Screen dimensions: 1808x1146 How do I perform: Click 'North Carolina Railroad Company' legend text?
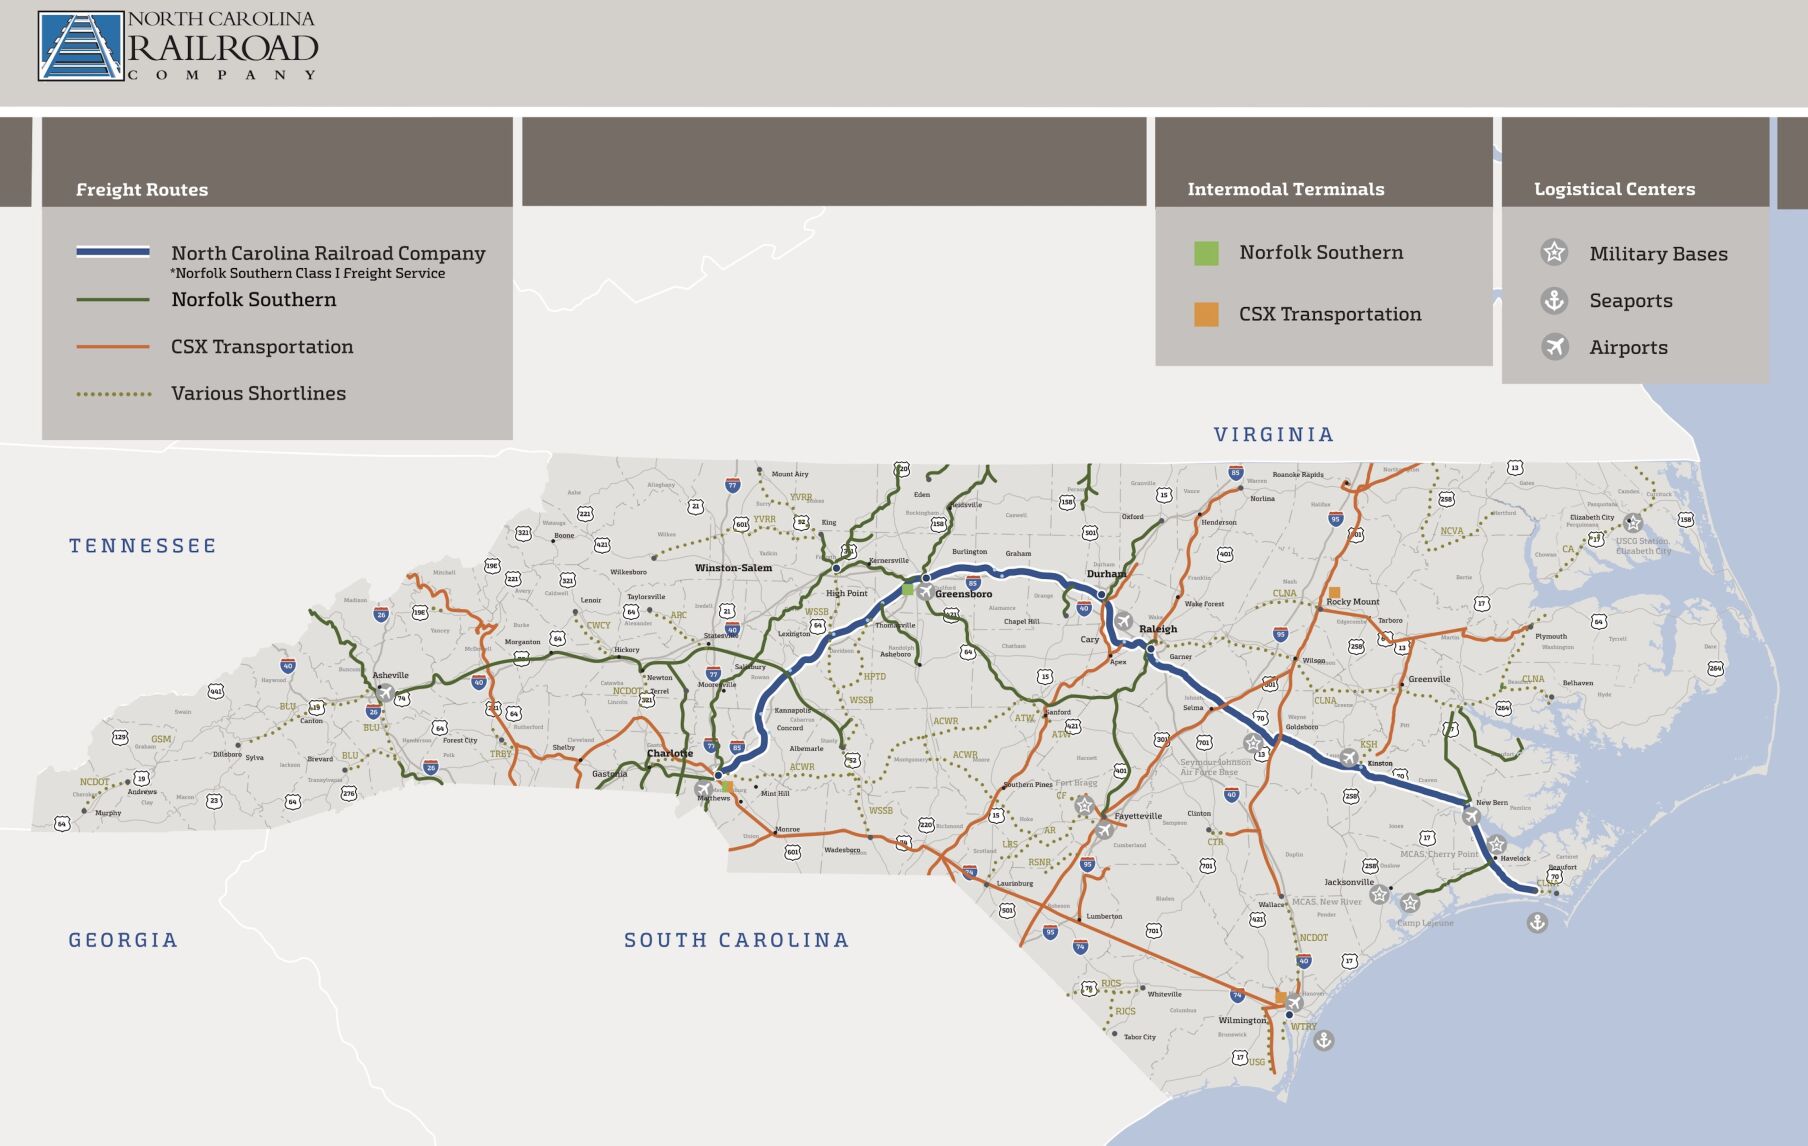[328, 253]
